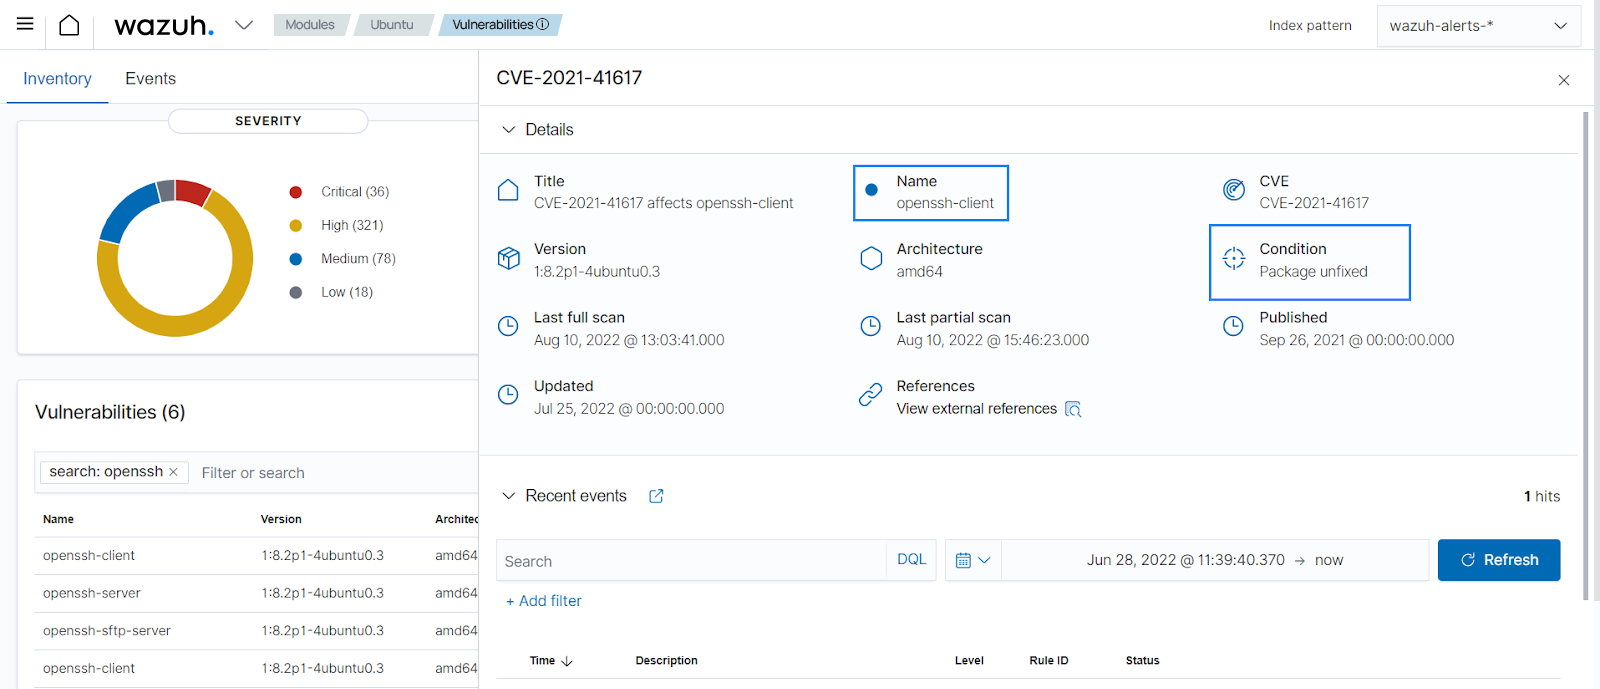Click the flyout vertical scrollbar
Screen dimensions: 1600x689
(1586, 356)
